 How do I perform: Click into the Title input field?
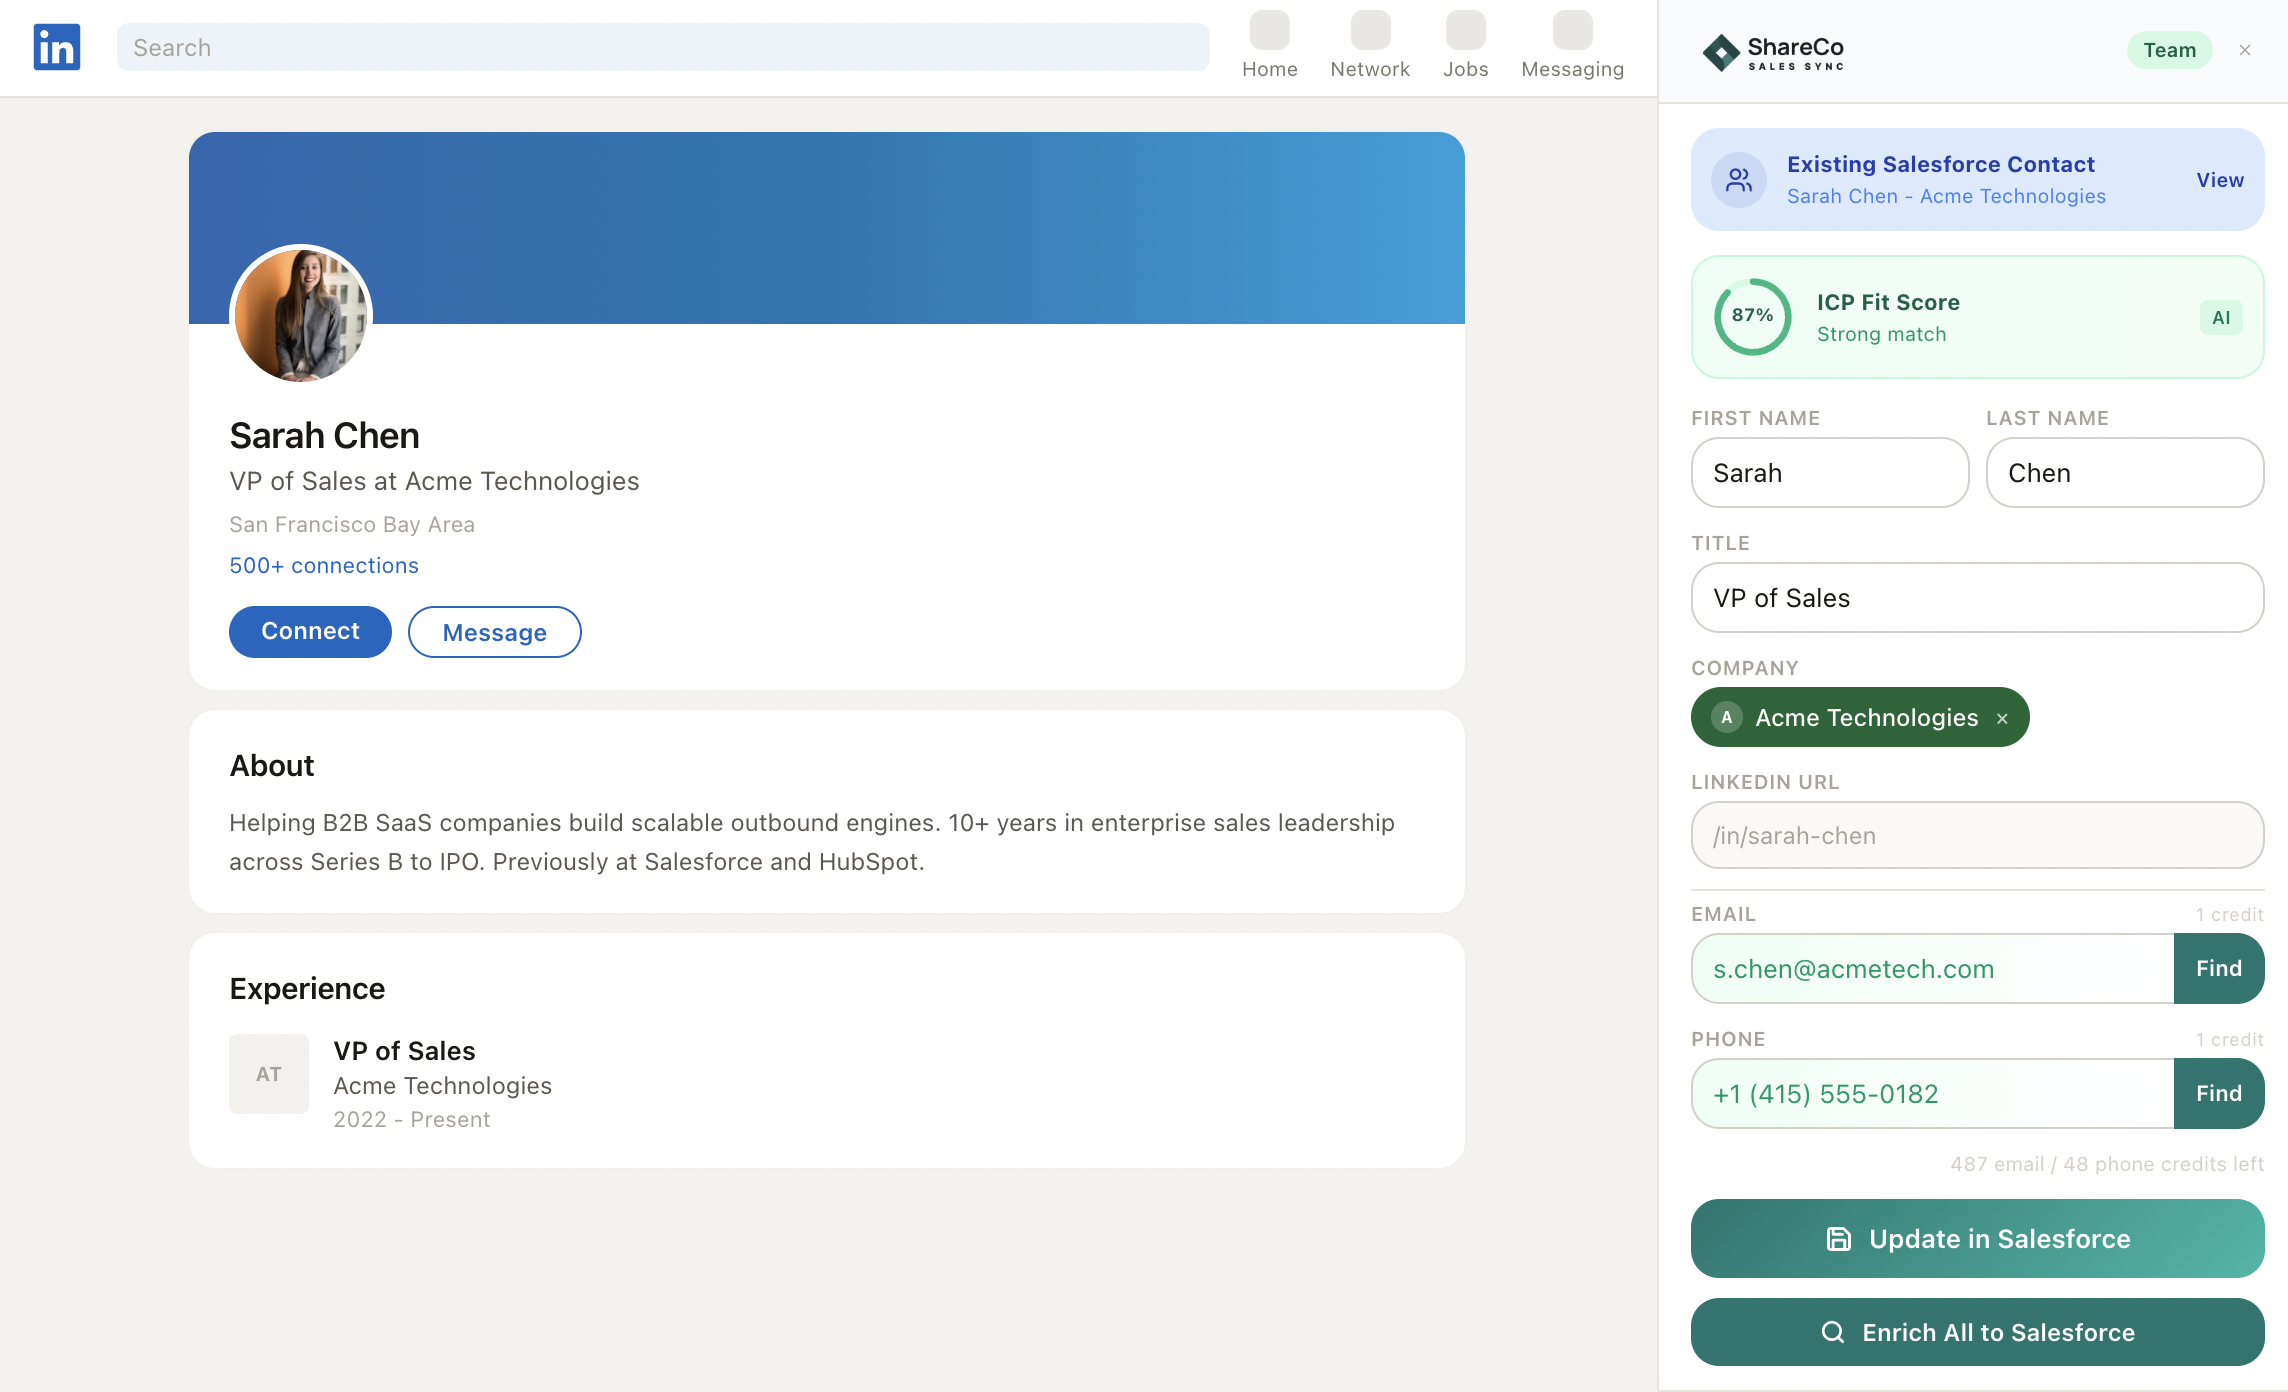1977,598
